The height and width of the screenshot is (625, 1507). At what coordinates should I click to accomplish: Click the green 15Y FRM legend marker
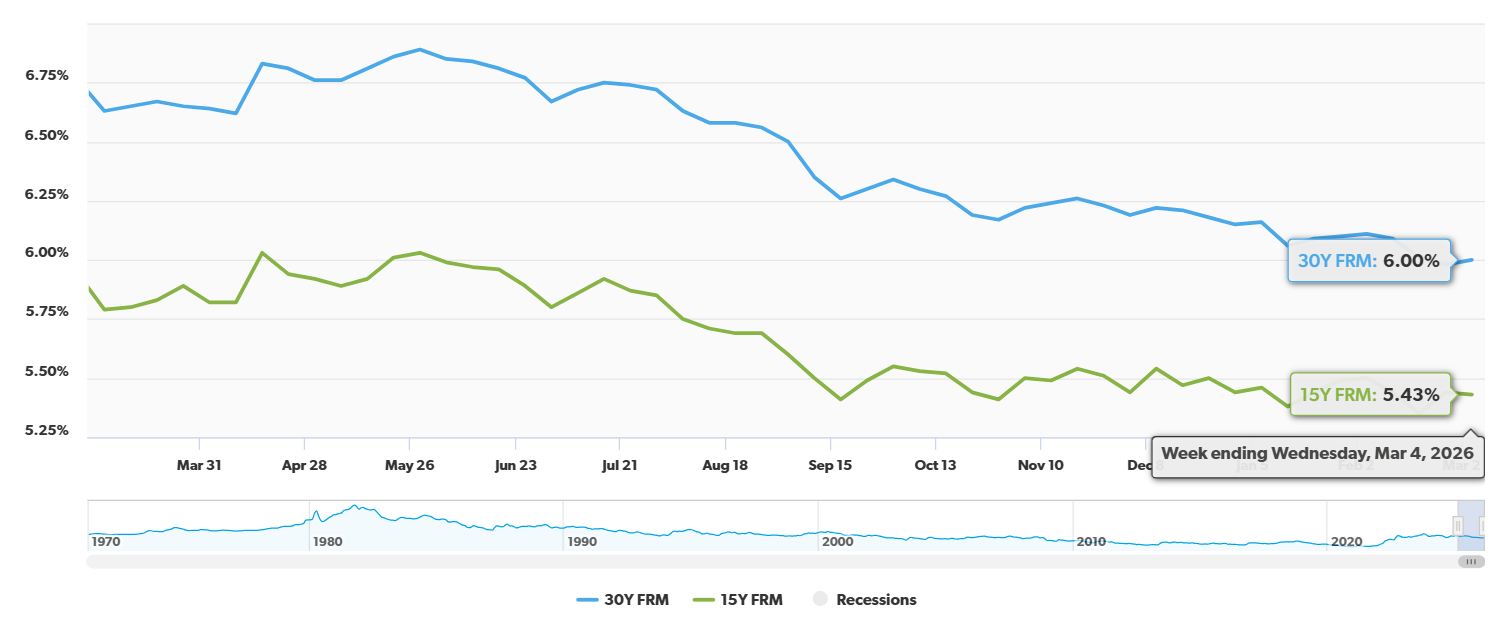pos(703,600)
